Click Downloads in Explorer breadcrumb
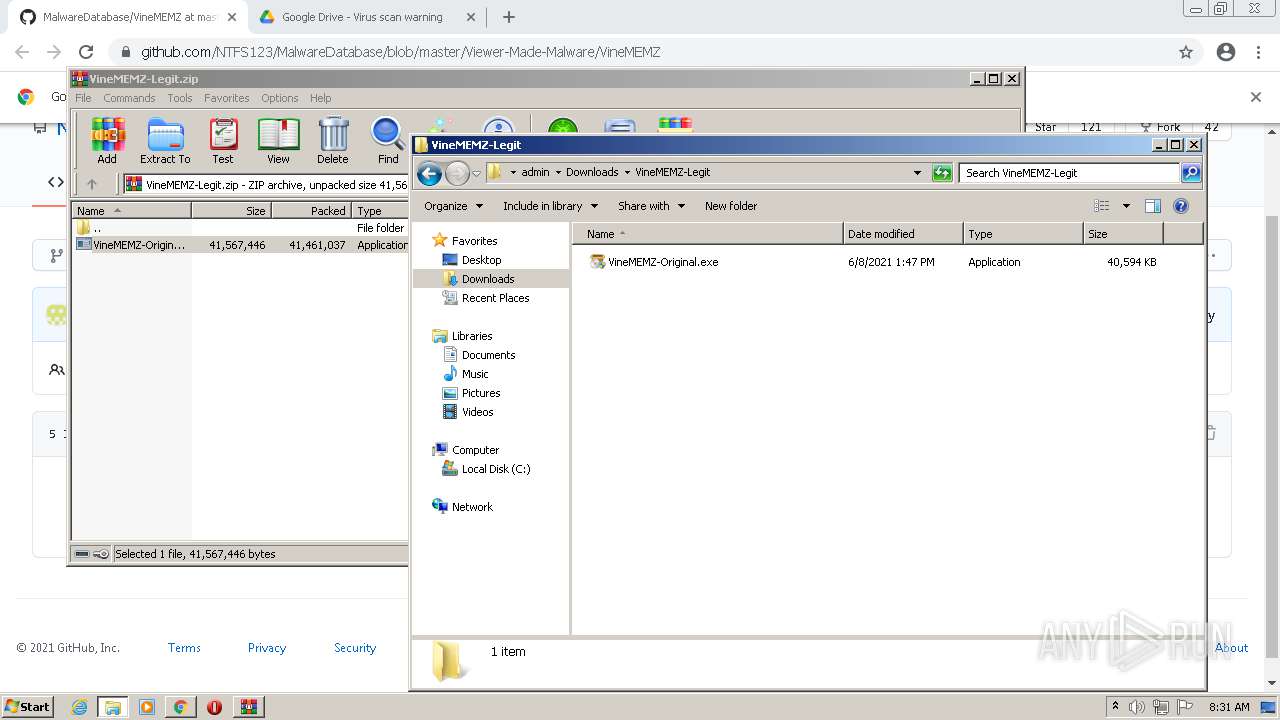1280x720 pixels. 592,172
